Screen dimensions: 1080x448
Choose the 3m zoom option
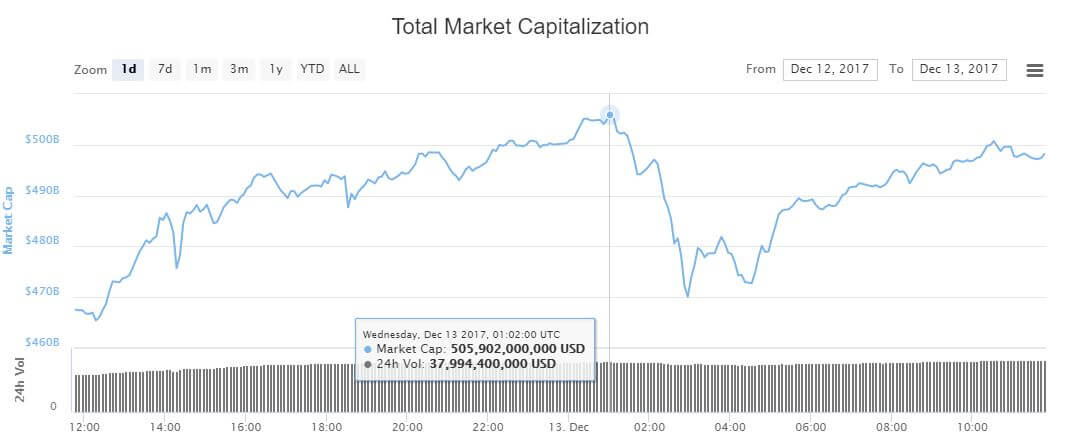[x=239, y=69]
